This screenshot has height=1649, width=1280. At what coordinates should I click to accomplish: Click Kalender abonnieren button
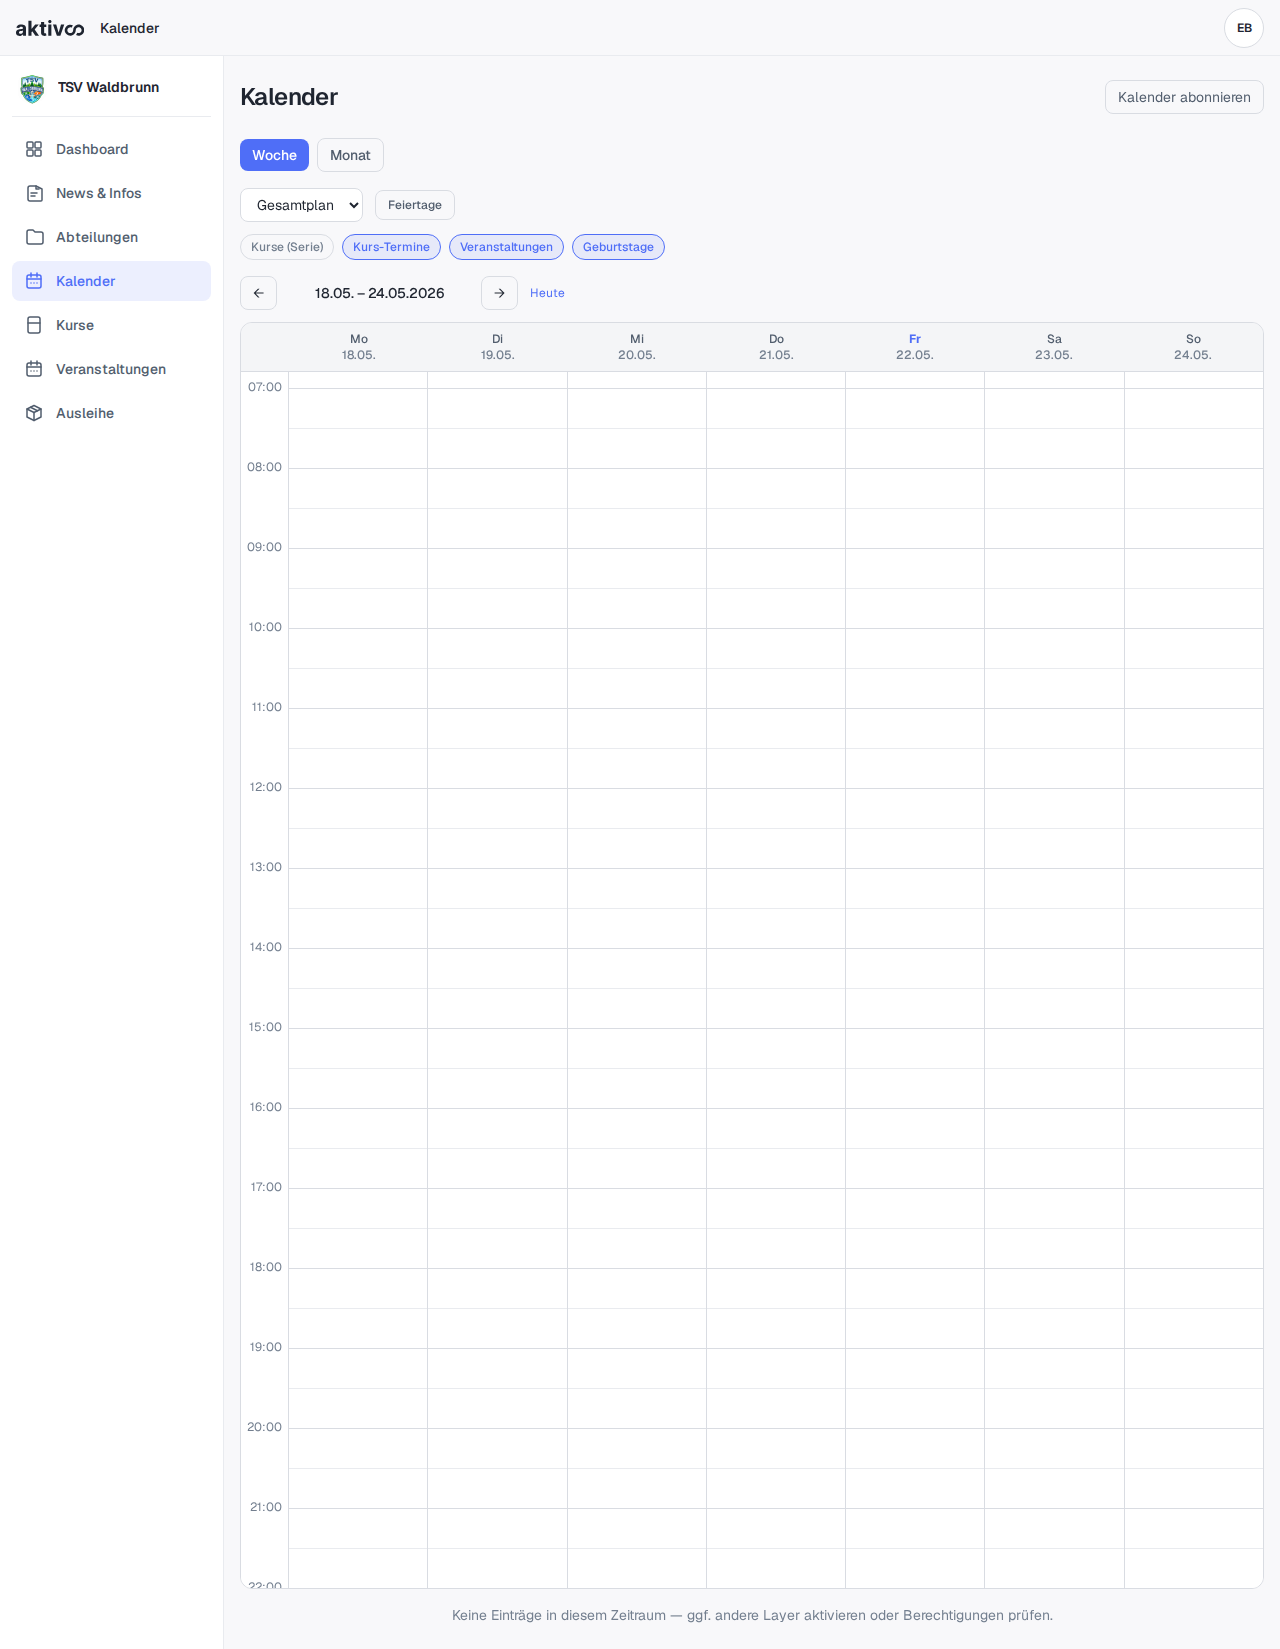pos(1184,97)
